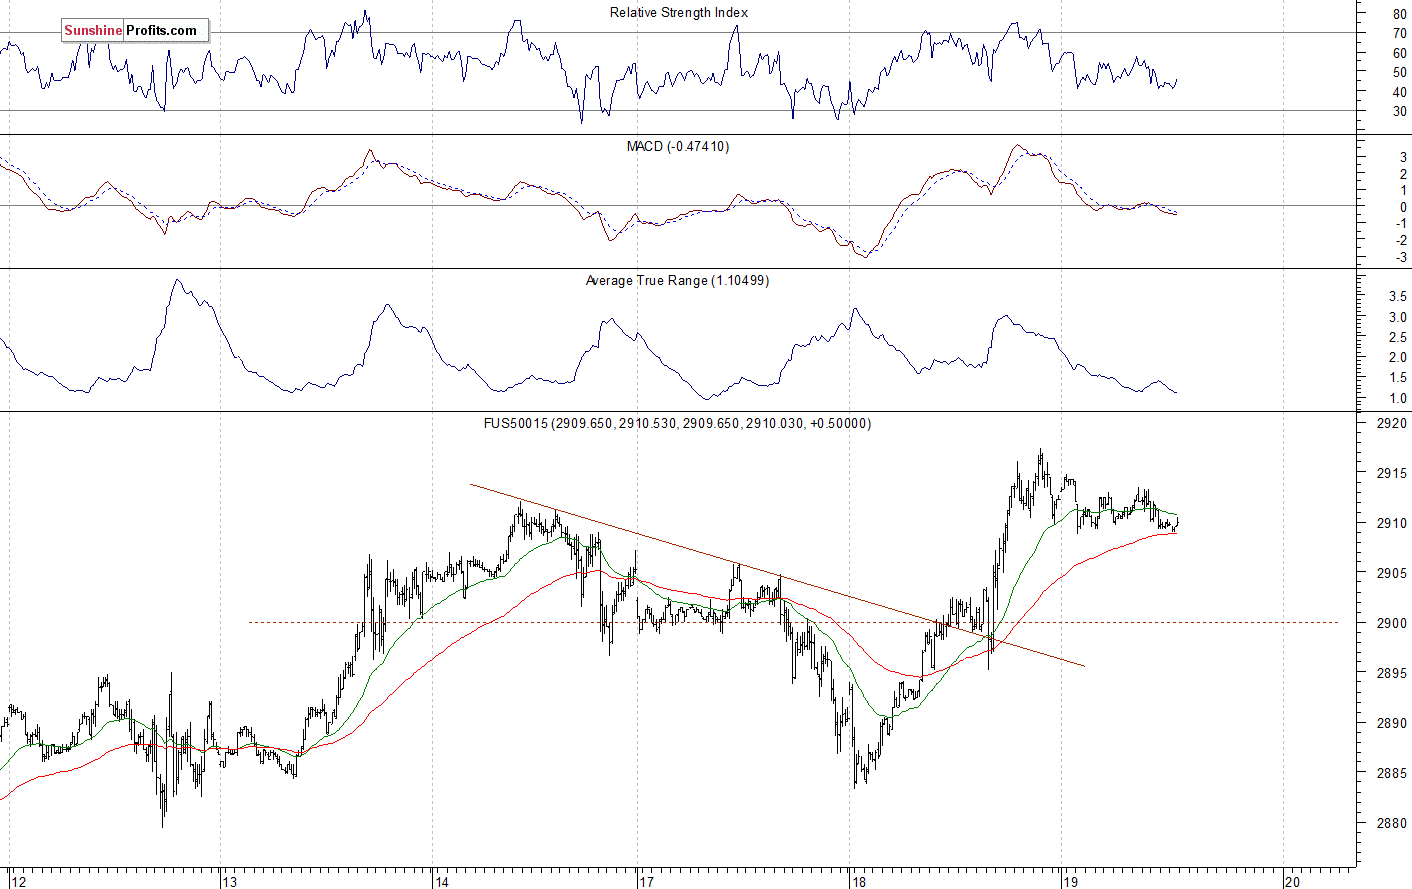Click the ATR 3.5 axis label
1412x889 pixels.
click(x=1397, y=297)
